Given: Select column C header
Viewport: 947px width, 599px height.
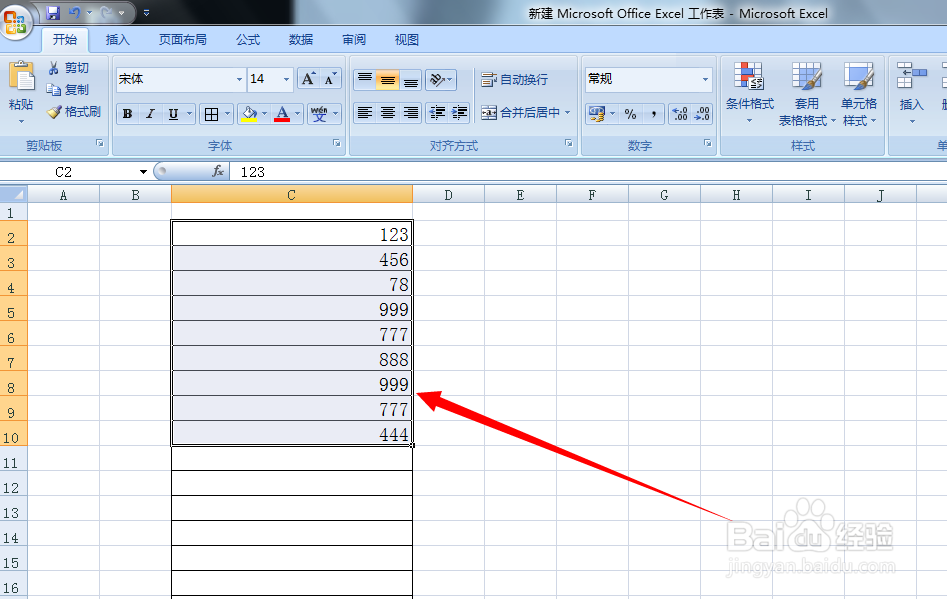Looking at the screenshot, I should 292,194.
